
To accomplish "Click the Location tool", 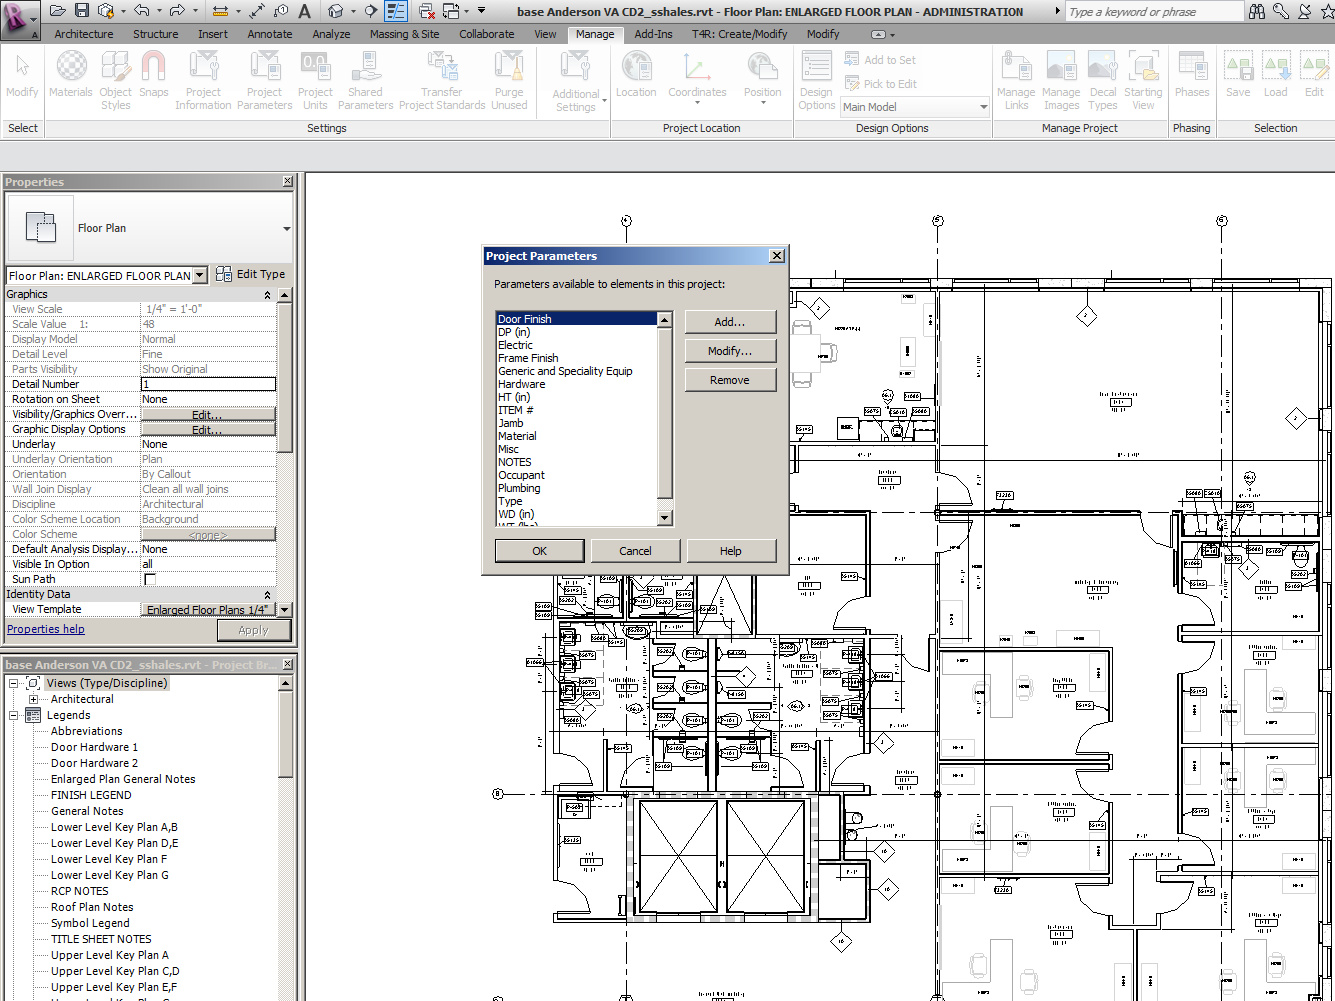I will click(x=636, y=76).
